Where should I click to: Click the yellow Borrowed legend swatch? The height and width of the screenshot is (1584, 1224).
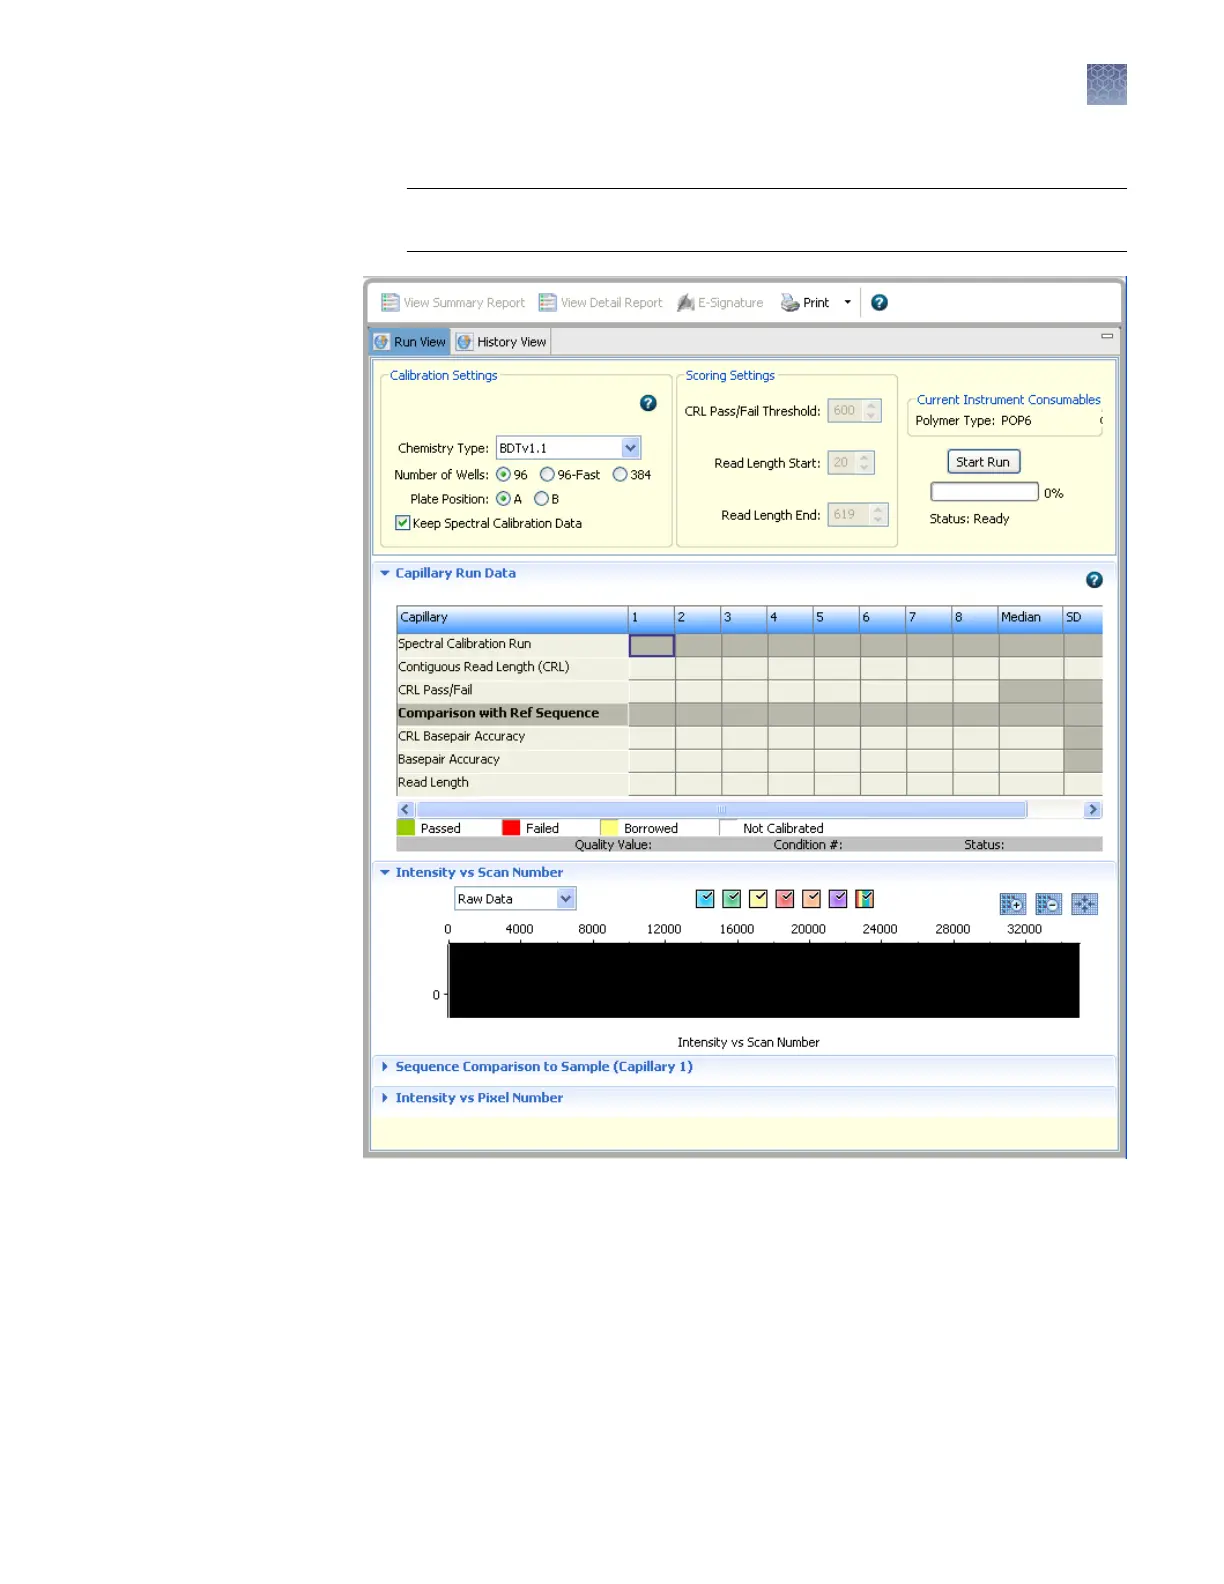[x=609, y=828]
